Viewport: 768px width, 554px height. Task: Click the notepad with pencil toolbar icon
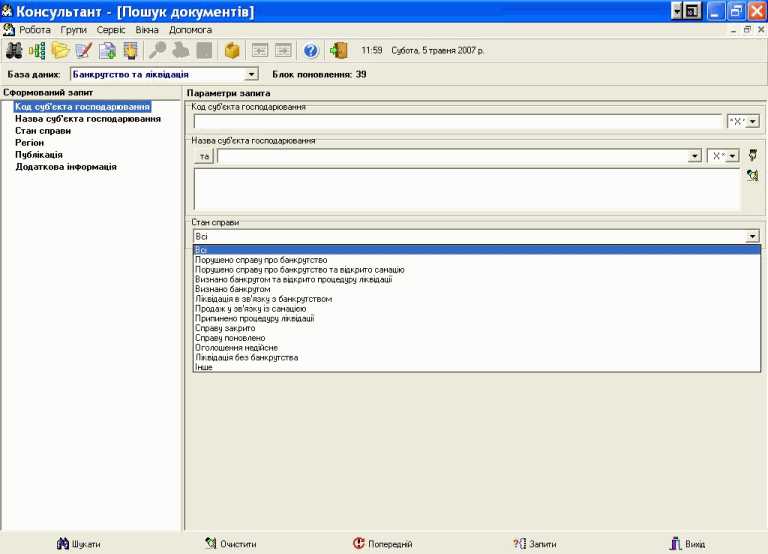point(84,50)
